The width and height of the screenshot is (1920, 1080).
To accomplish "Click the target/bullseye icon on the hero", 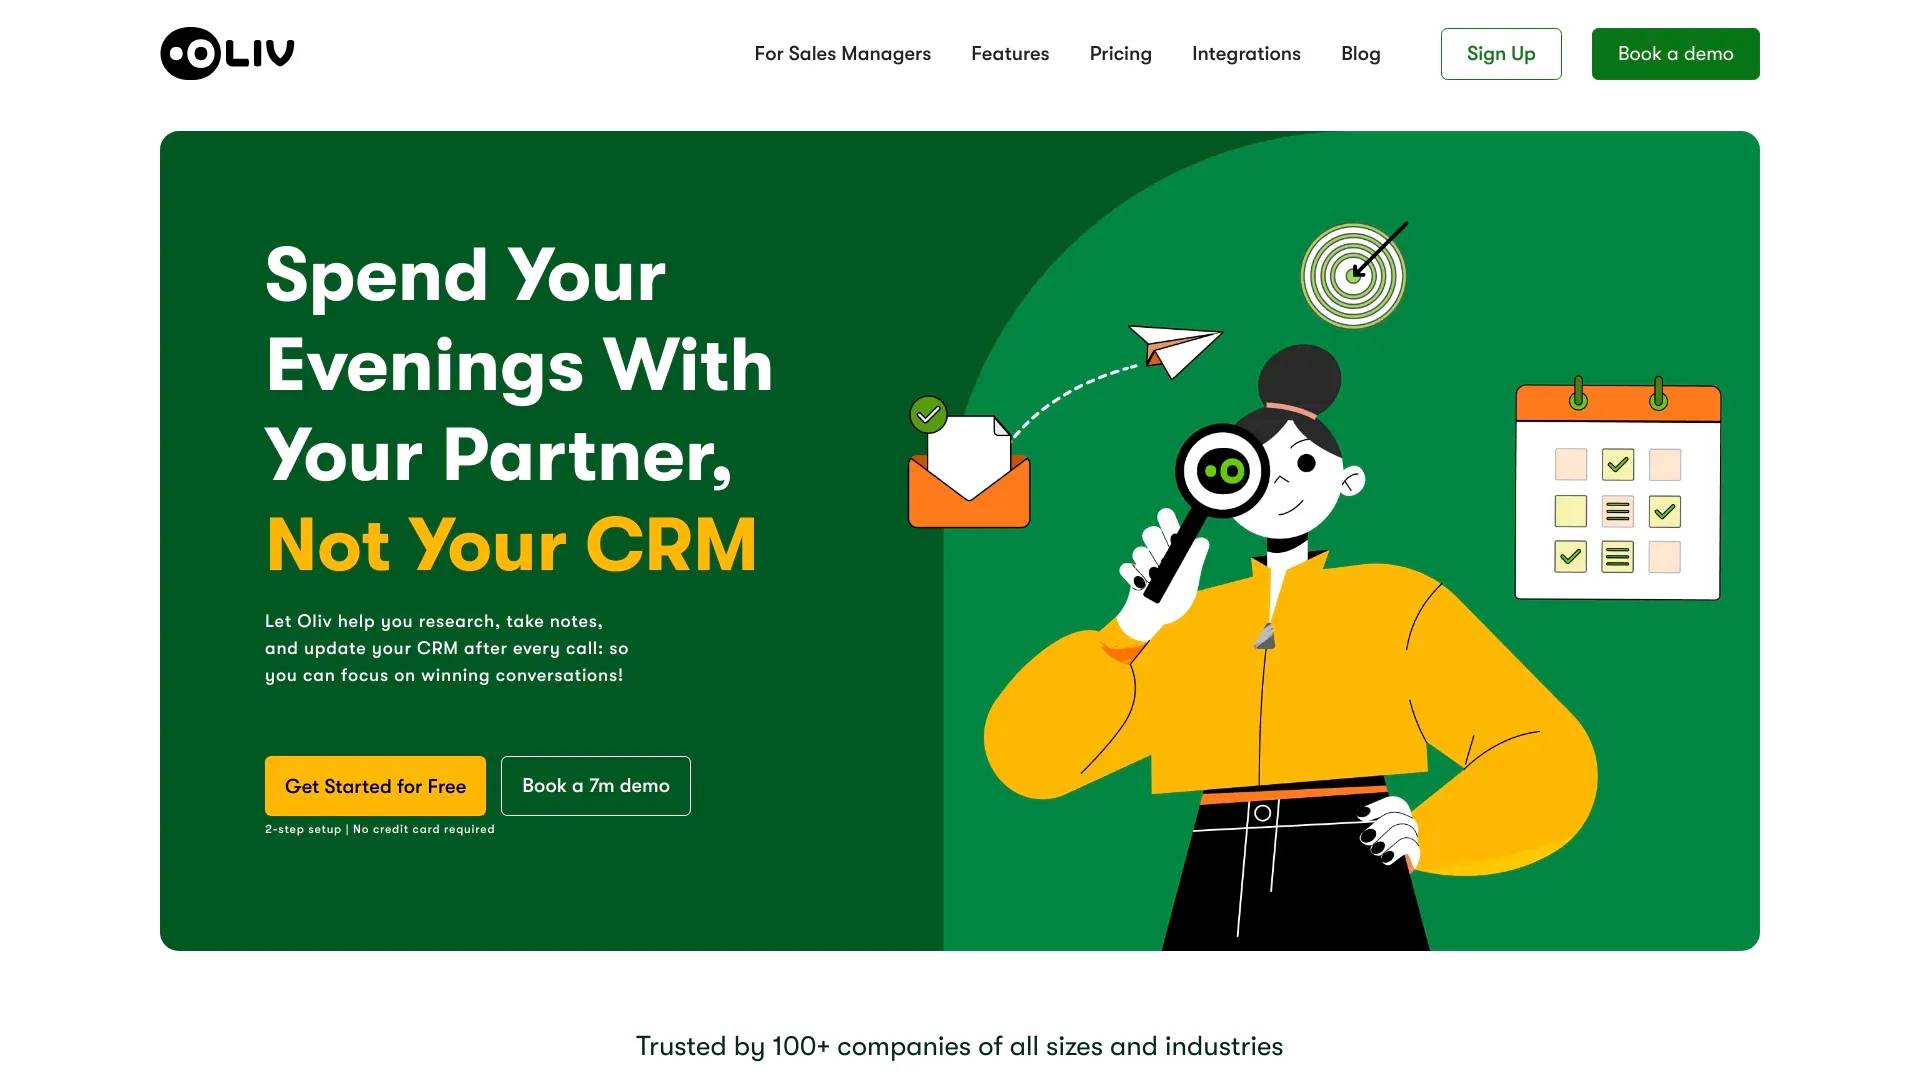I will pos(1357,273).
